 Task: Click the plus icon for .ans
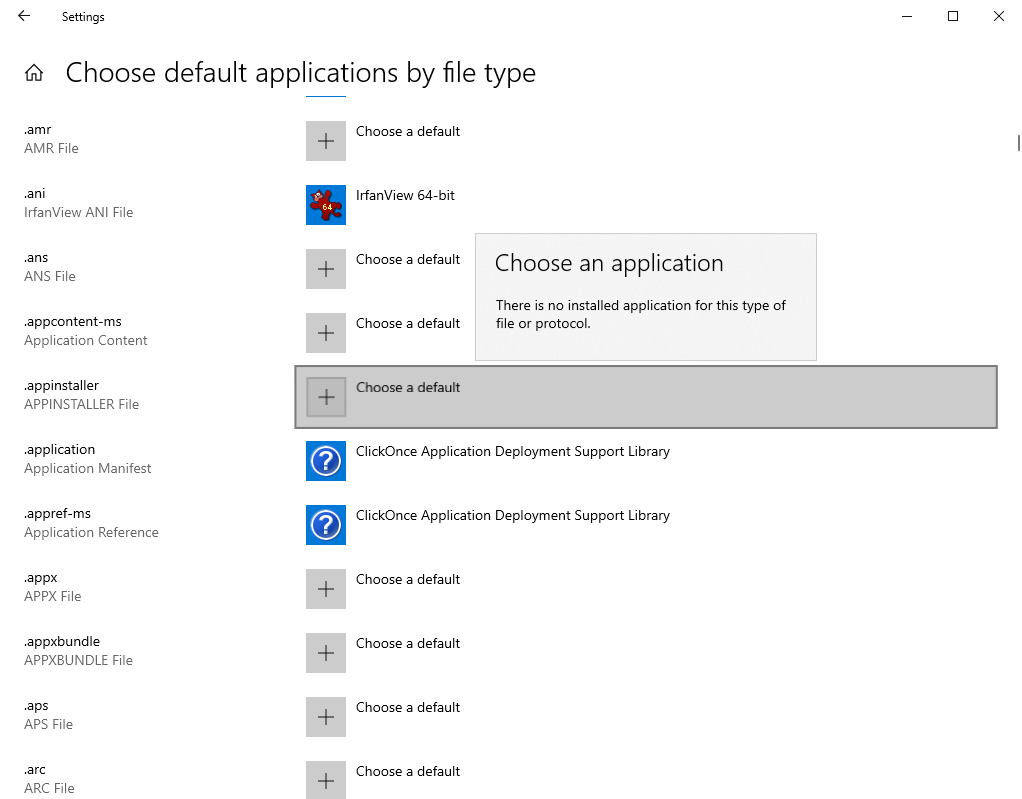click(326, 269)
